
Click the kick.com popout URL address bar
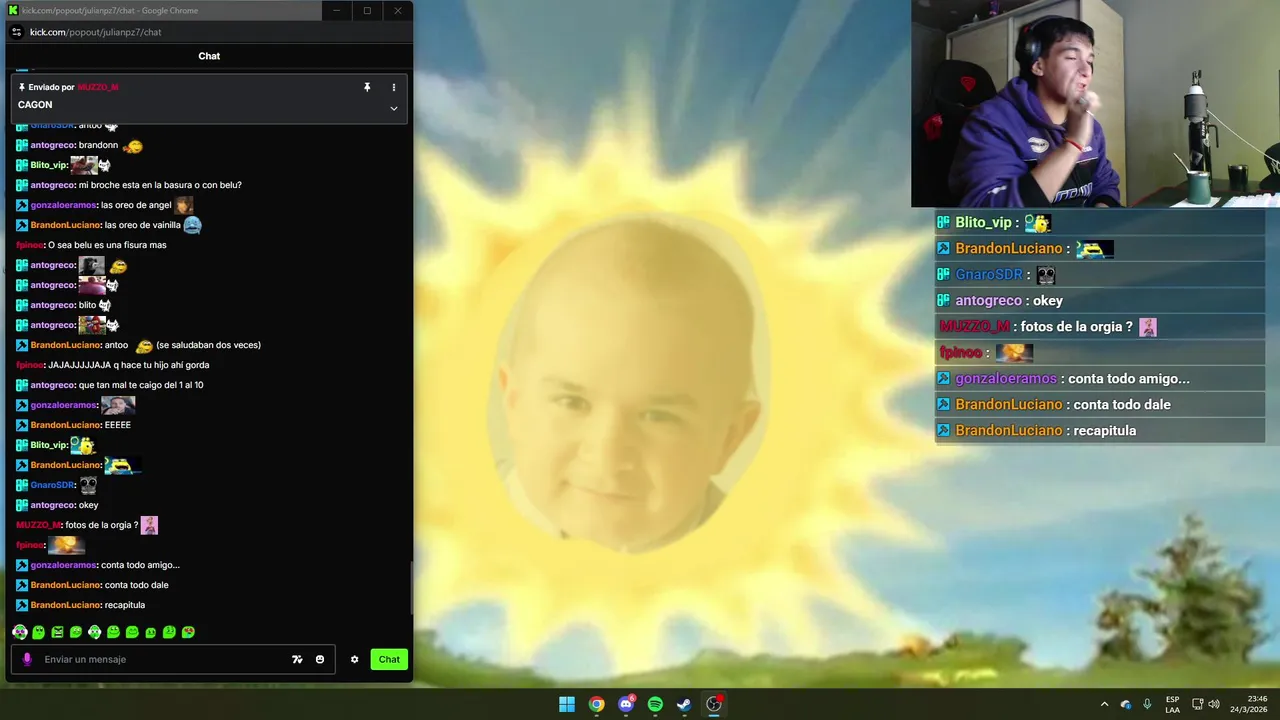point(95,32)
